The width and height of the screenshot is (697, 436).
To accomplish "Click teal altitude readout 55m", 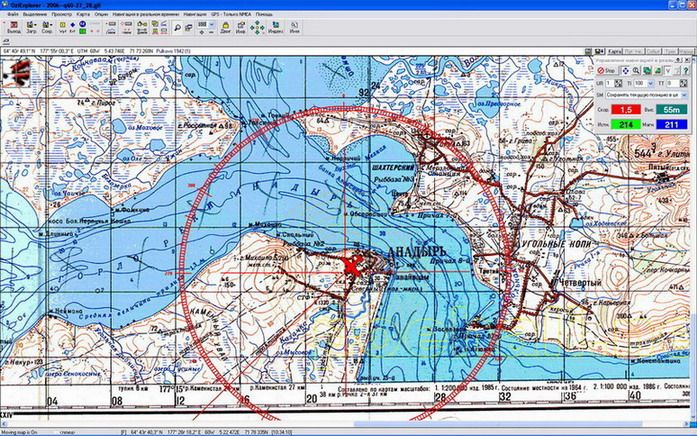I will click(x=671, y=109).
